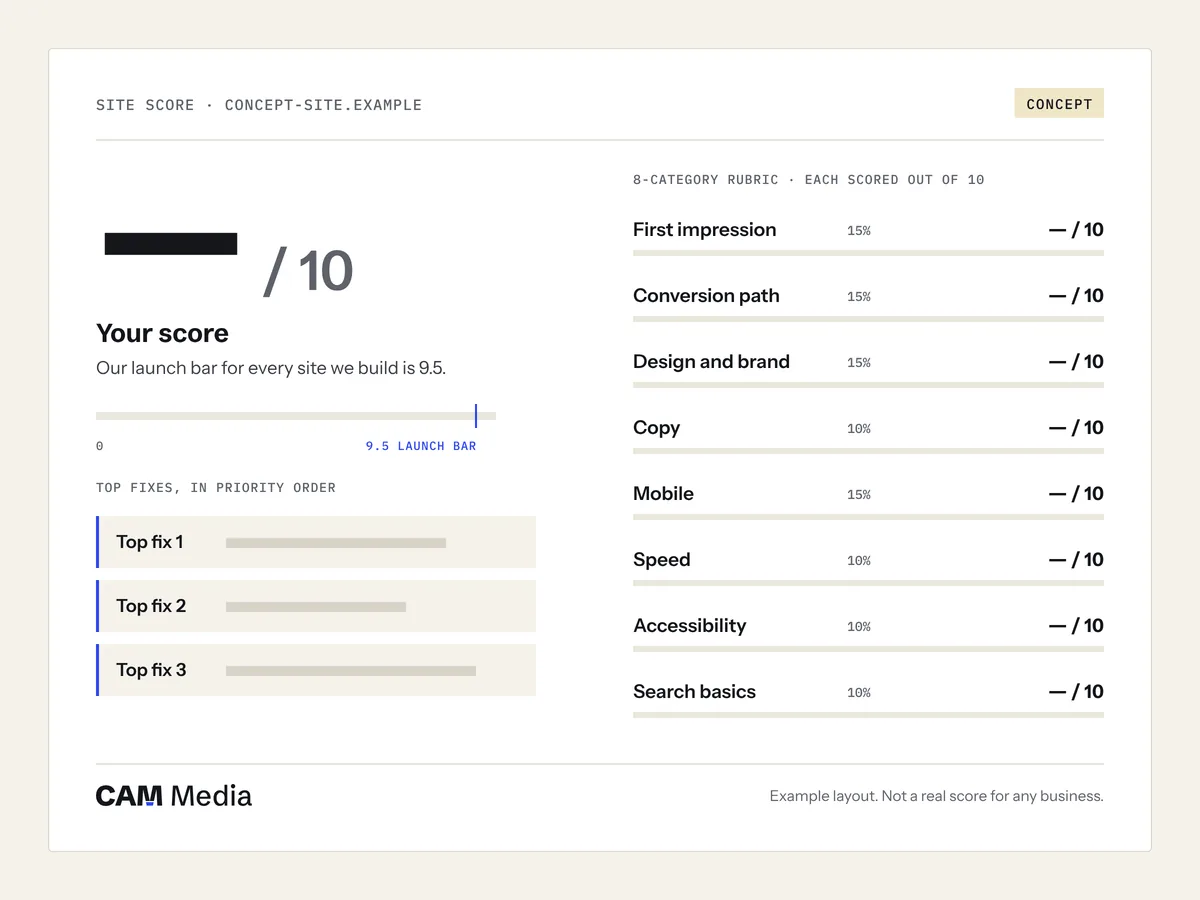This screenshot has height=900, width=1200.
Task: Click the Design and brand score value
Action: coord(1076,362)
